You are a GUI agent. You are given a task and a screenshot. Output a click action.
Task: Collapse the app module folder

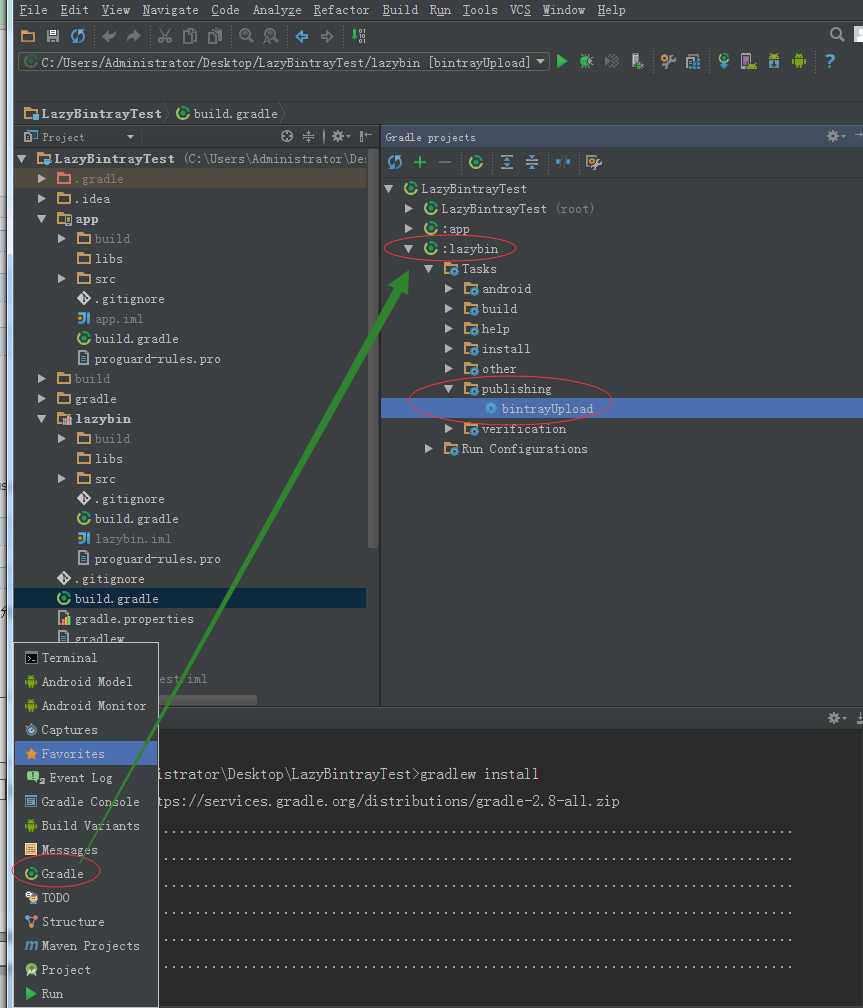click(42, 219)
